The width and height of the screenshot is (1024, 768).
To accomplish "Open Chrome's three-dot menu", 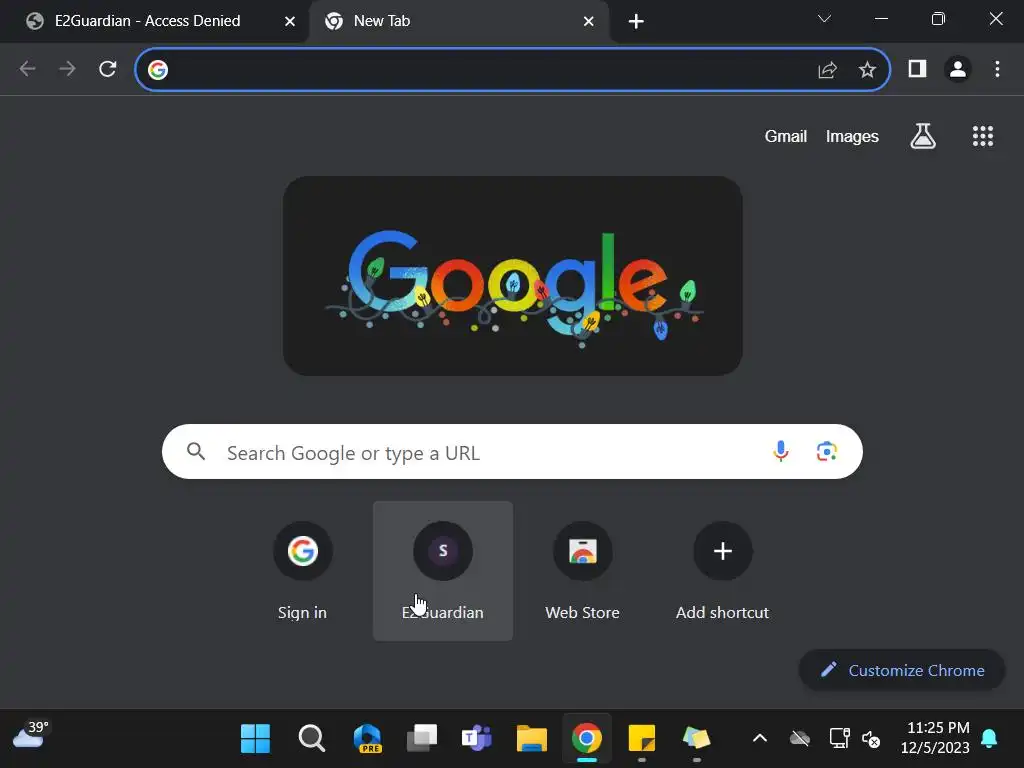I will [x=997, y=69].
